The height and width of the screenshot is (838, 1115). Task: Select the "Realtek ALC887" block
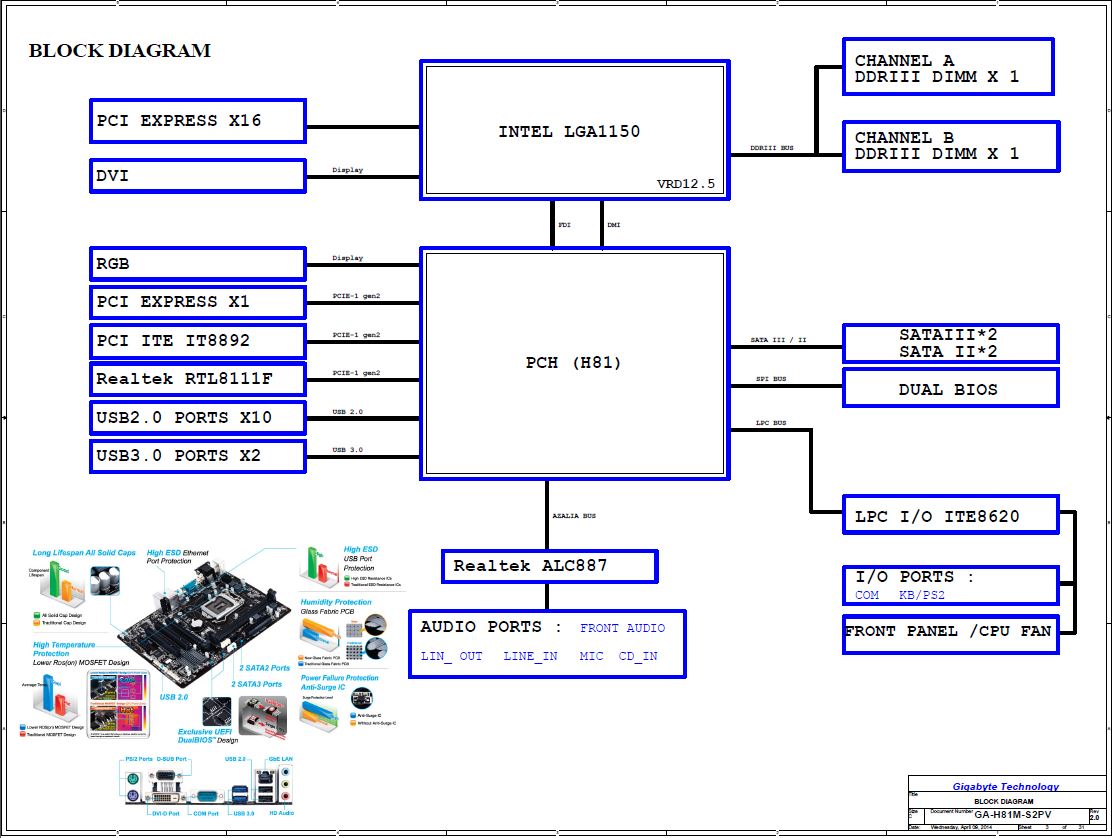coord(549,566)
